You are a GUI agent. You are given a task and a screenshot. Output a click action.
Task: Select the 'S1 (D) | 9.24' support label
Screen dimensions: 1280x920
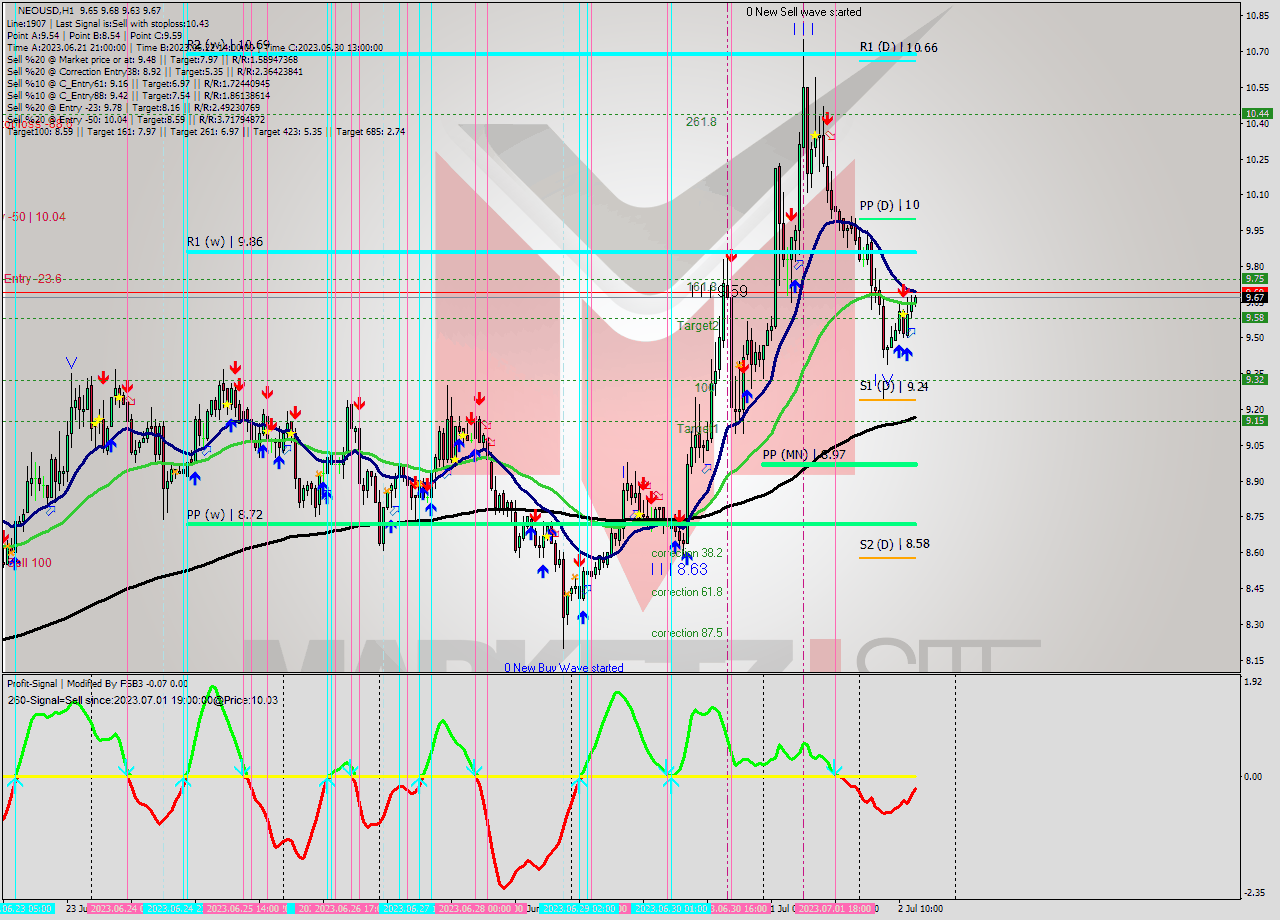click(x=894, y=386)
